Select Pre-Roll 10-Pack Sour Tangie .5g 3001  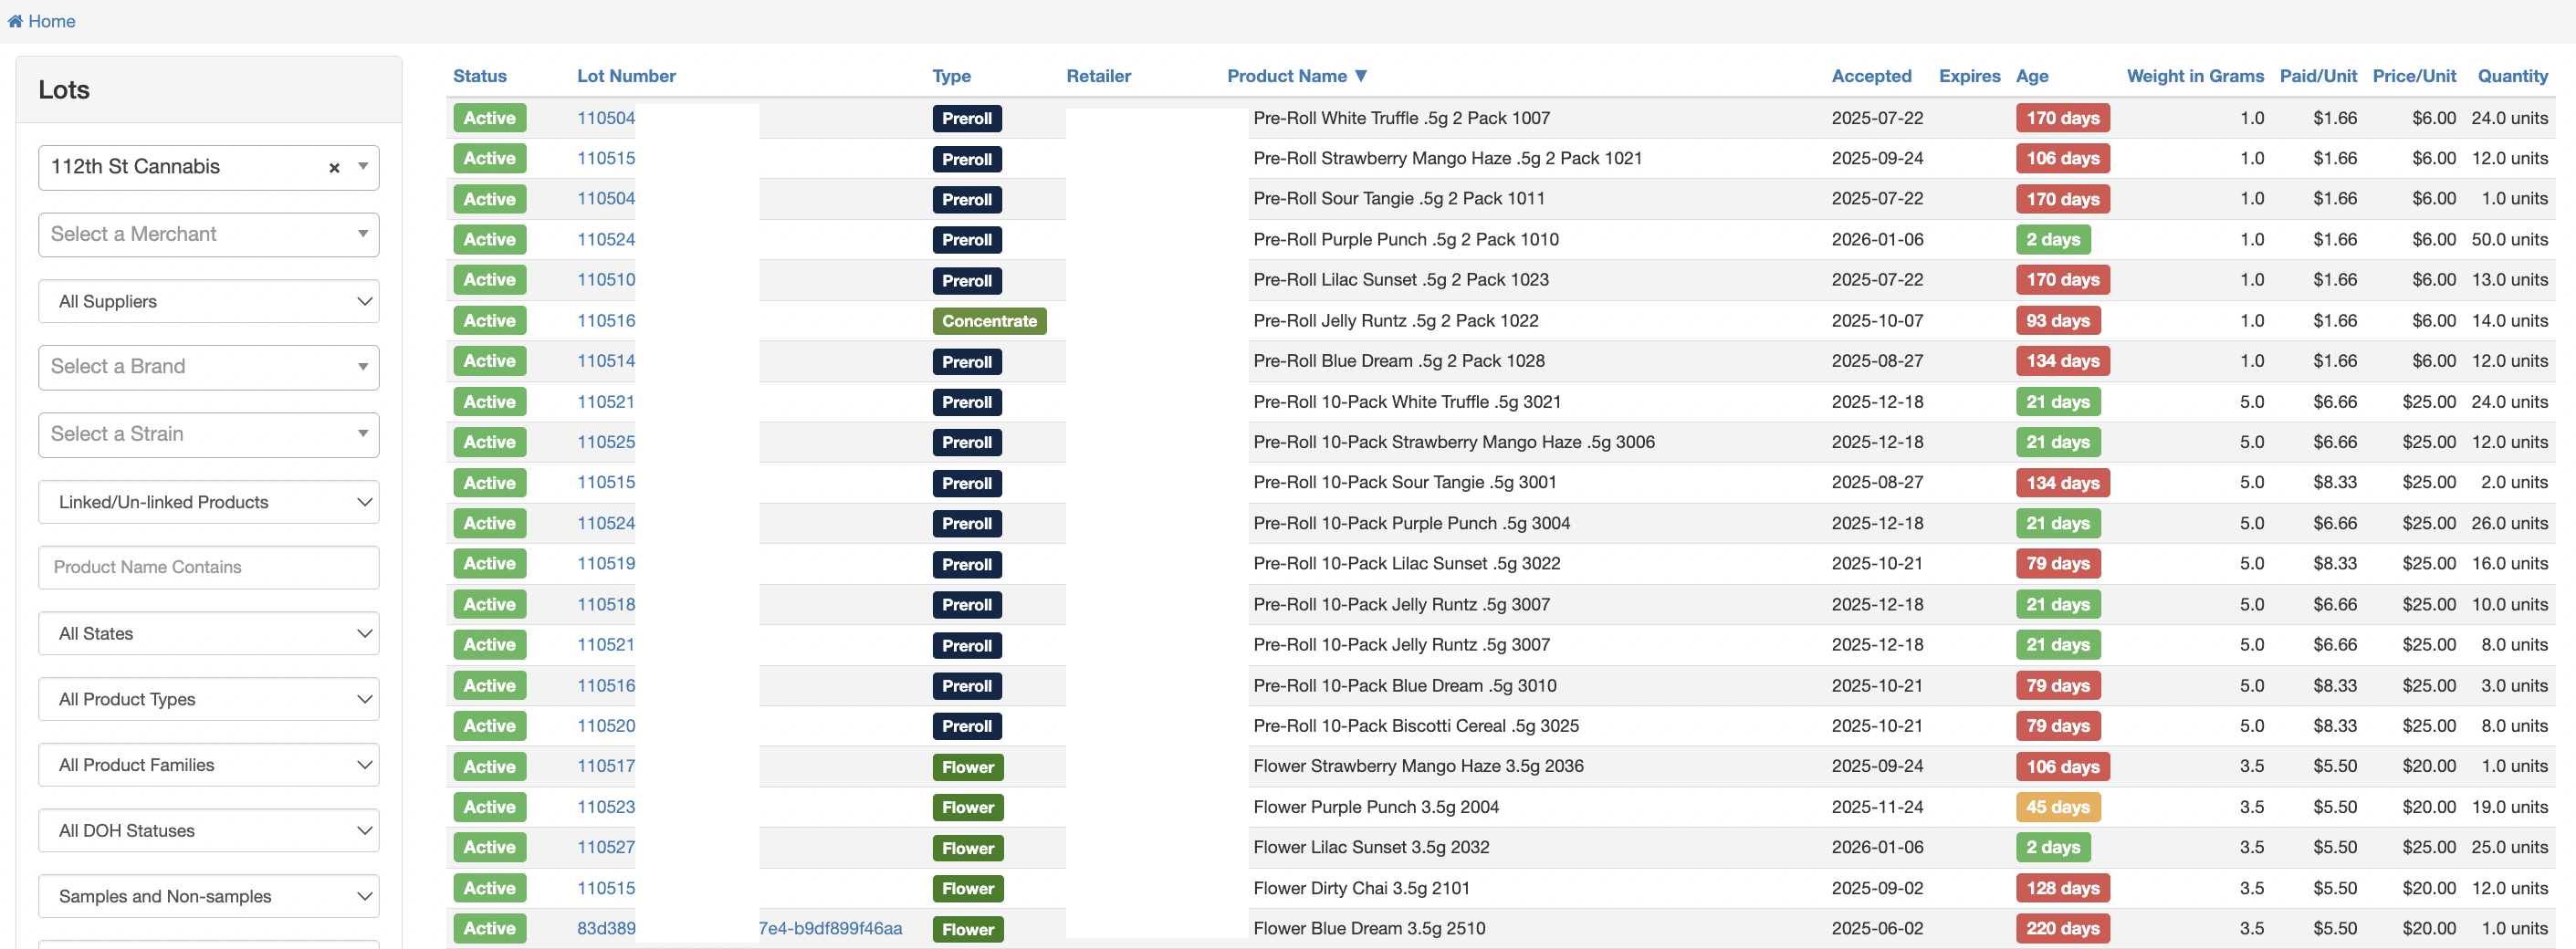[1404, 483]
